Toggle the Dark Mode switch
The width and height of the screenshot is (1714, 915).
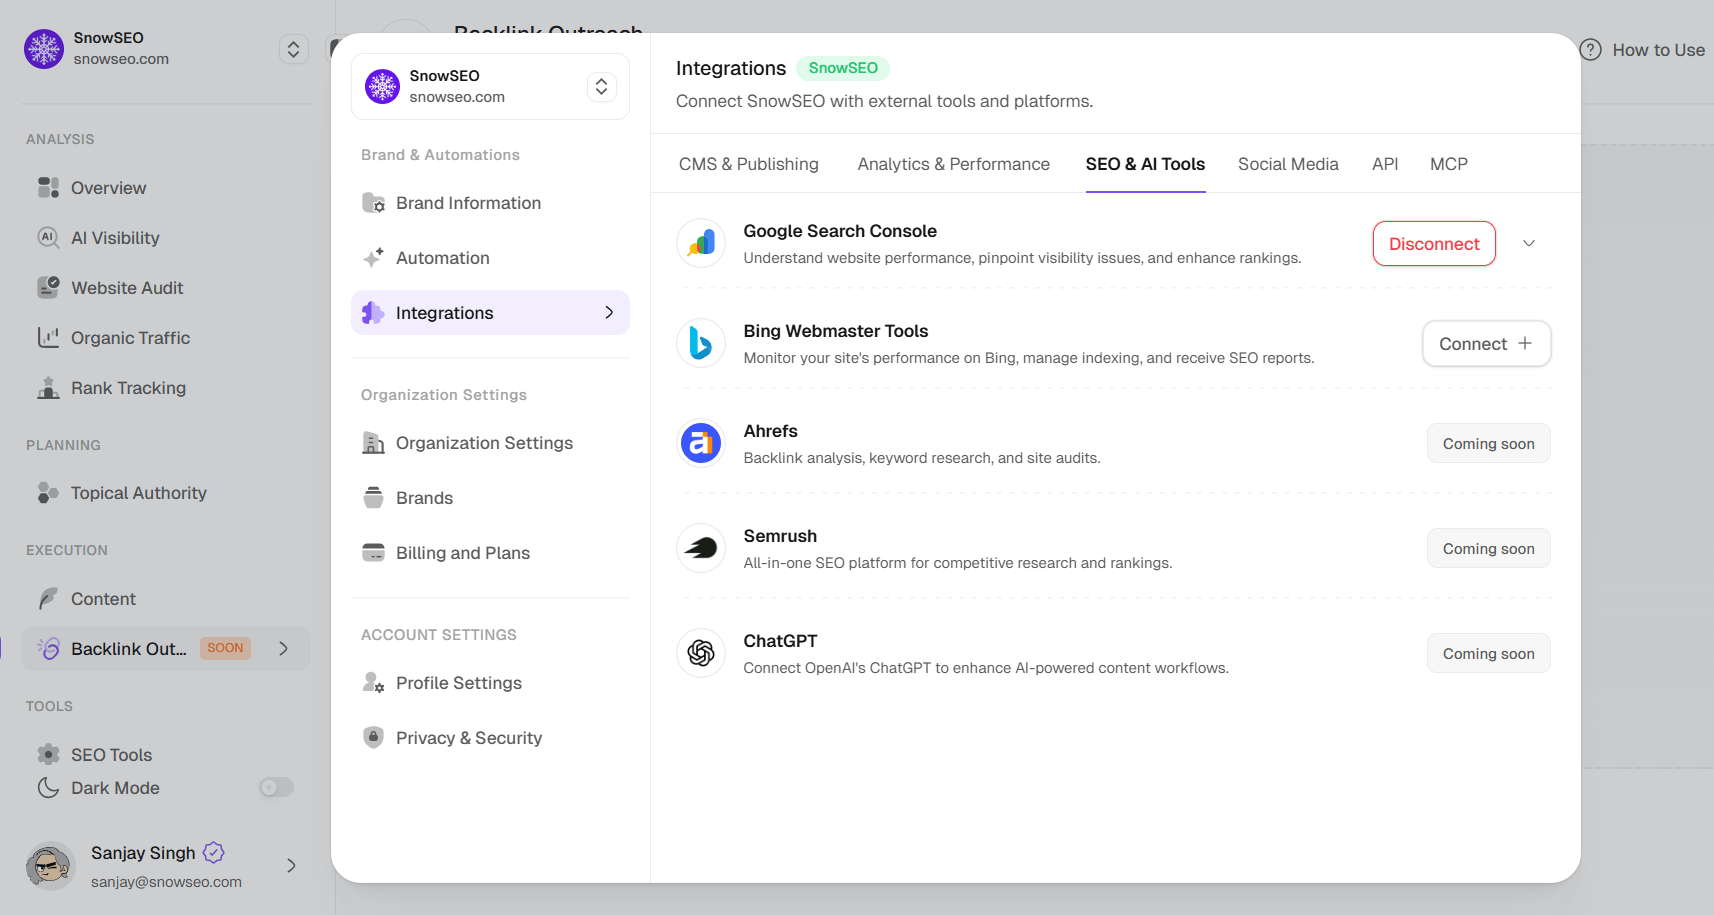(x=277, y=788)
